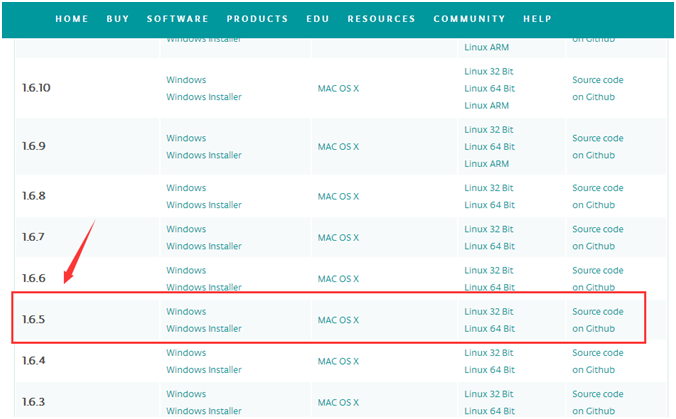Download Linux ARM for version 1.6.9
This screenshot has width=676, height=419.
(x=487, y=164)
